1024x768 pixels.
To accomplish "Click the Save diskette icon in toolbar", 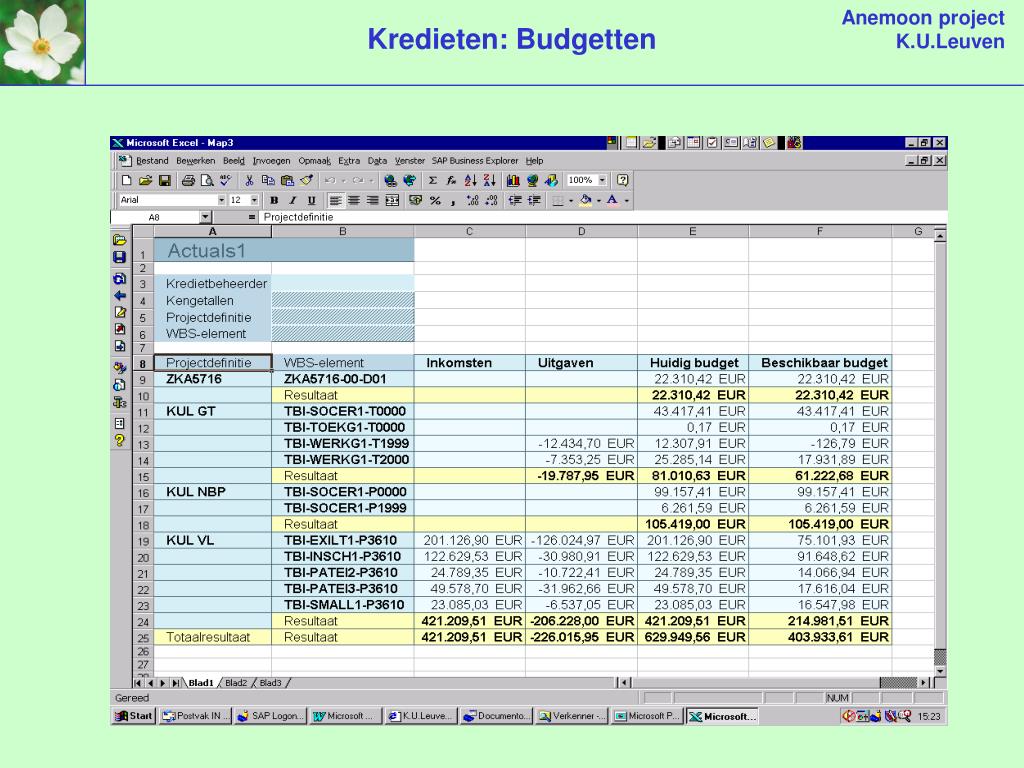I will 165,180.
